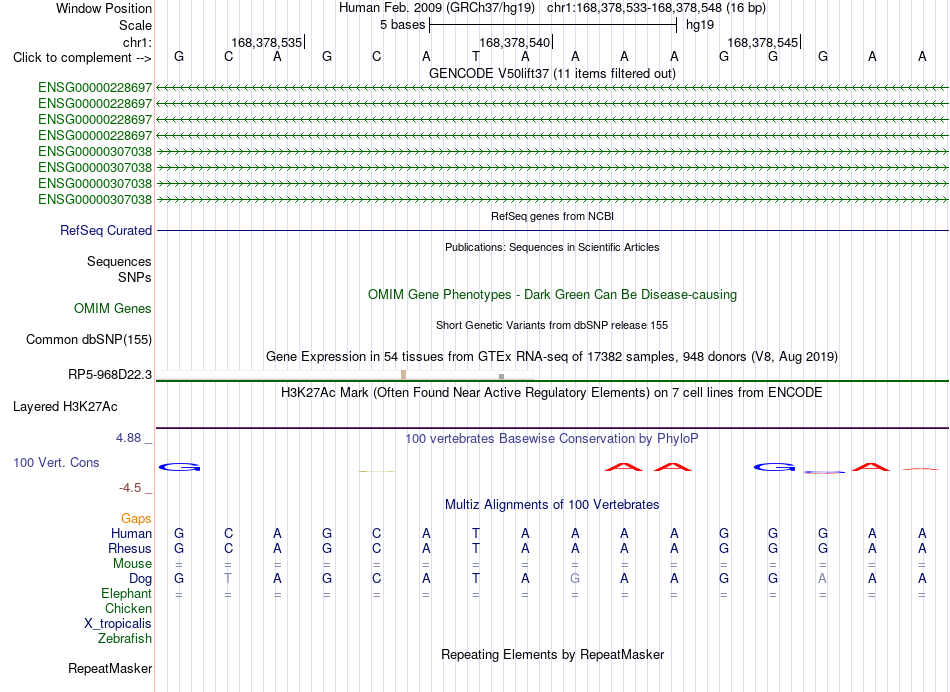The width and height of the screenshot is (950, 692).
Task: Click the Sequences track label
Action: (119, 261)
